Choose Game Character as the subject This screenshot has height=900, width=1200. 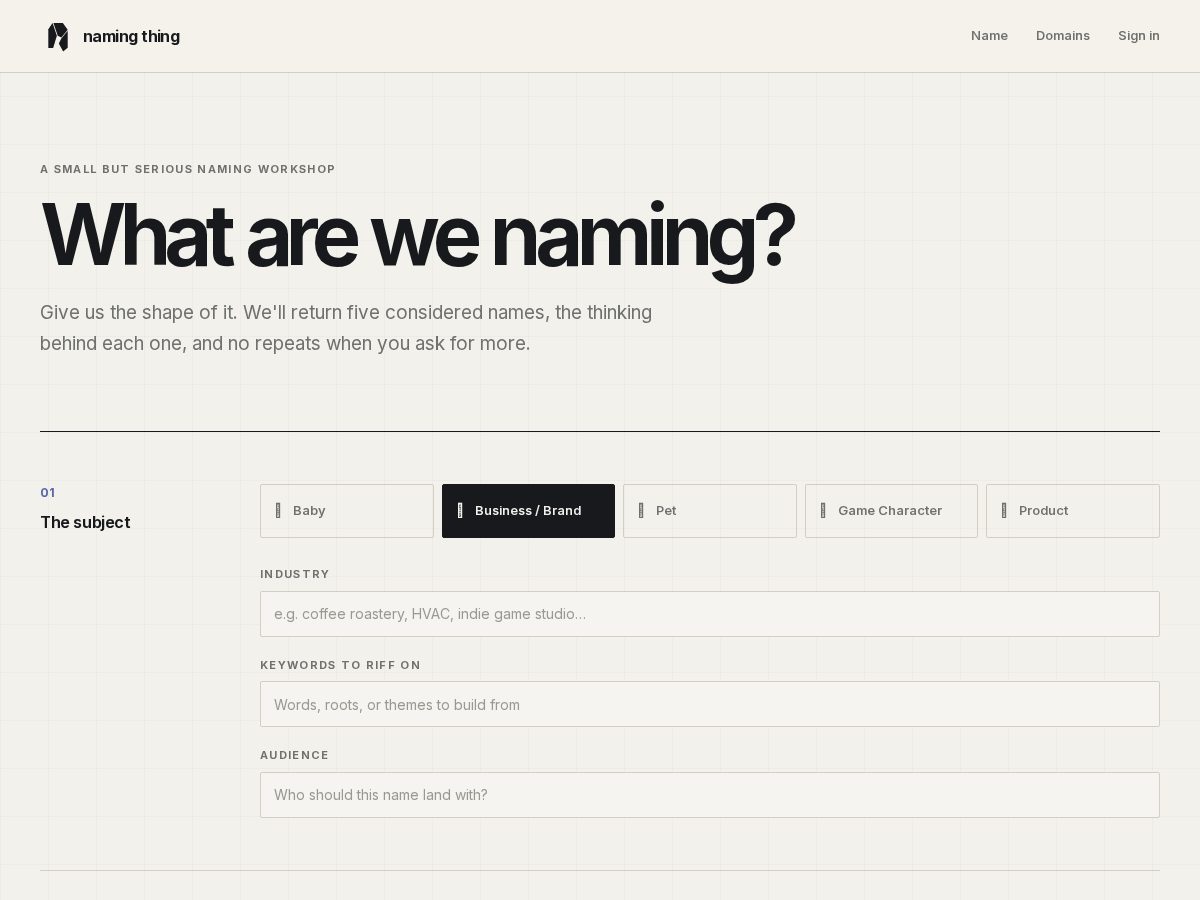891,511
